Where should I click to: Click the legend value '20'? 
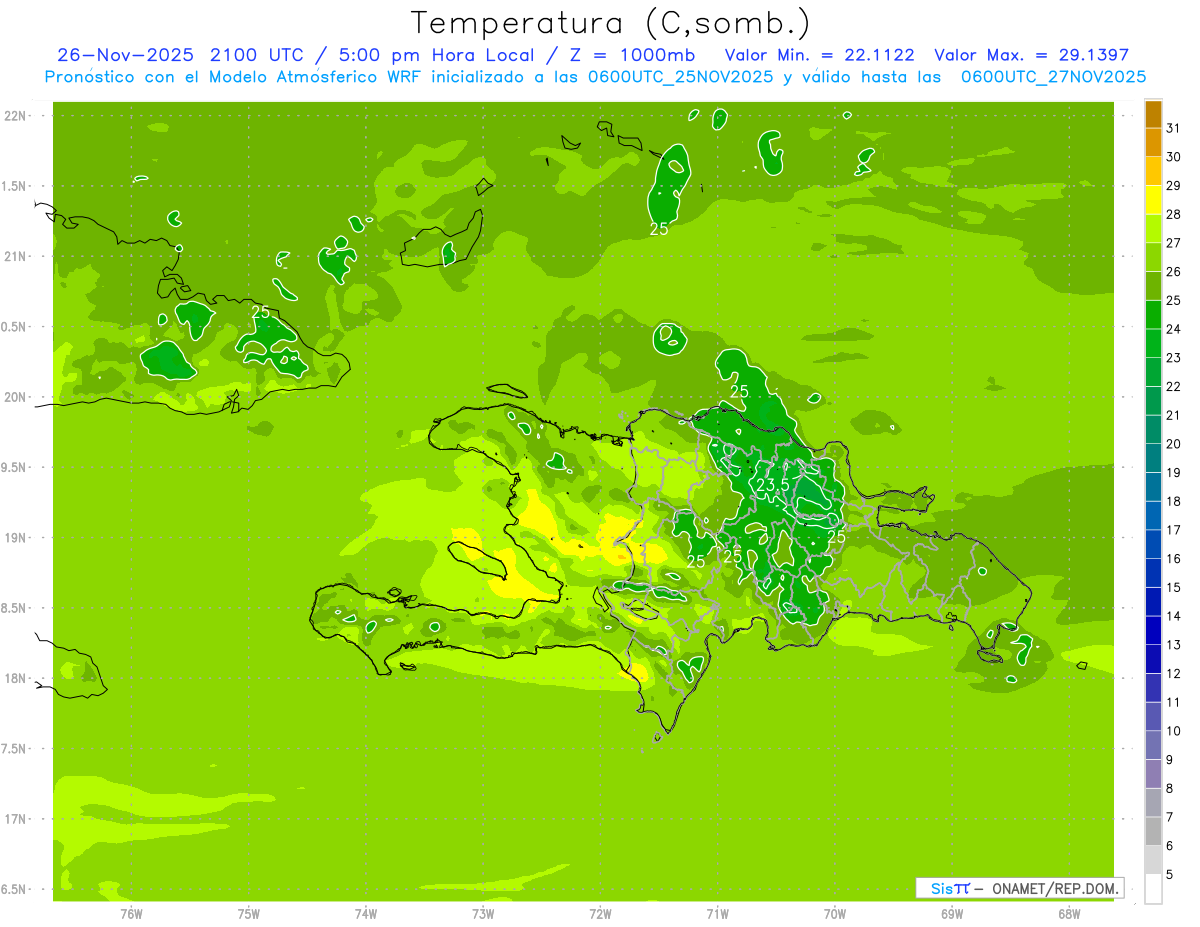(1174, 444)
